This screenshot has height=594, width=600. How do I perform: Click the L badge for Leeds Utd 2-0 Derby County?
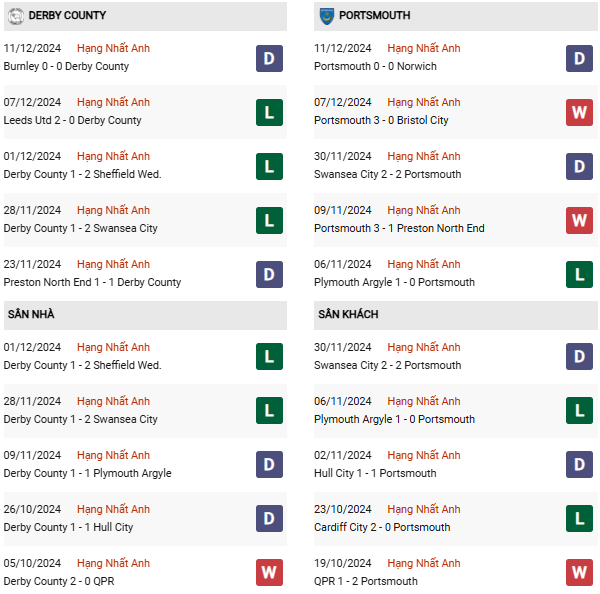pos(269,113)
